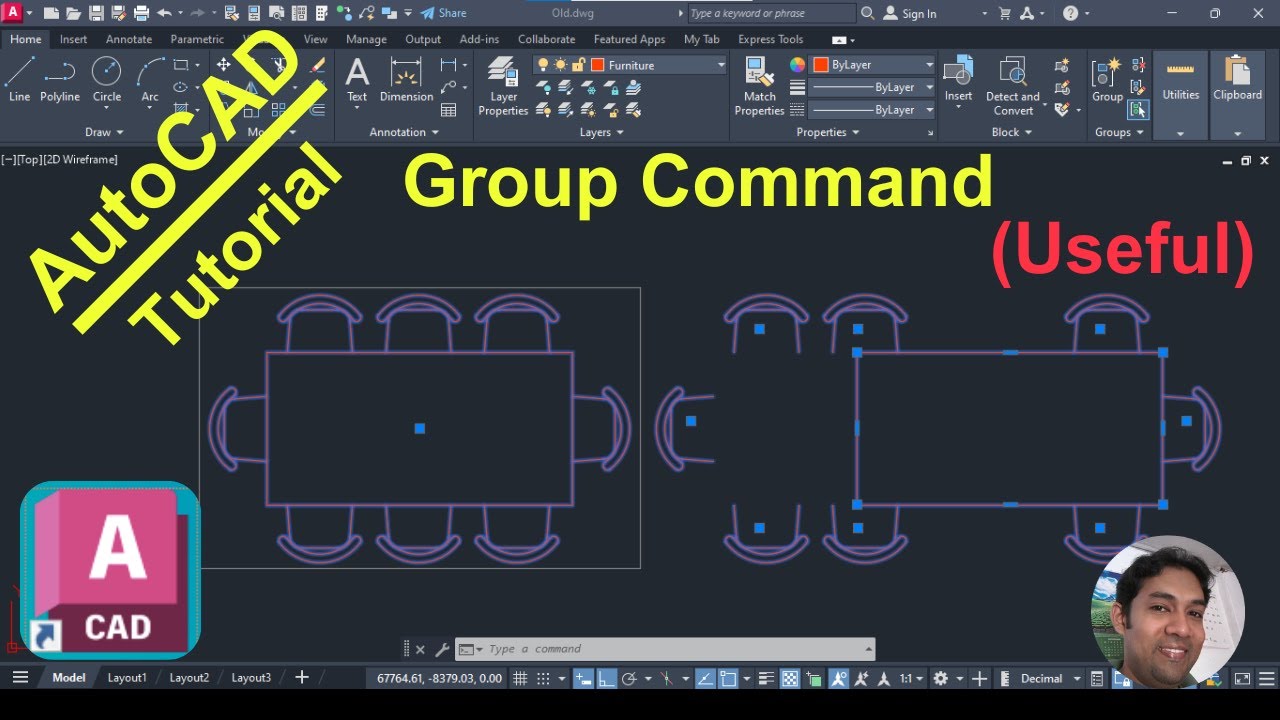Create a Group with the Group tool
This screenshot has width=1280, height=720.
(x=1107, y=80)
